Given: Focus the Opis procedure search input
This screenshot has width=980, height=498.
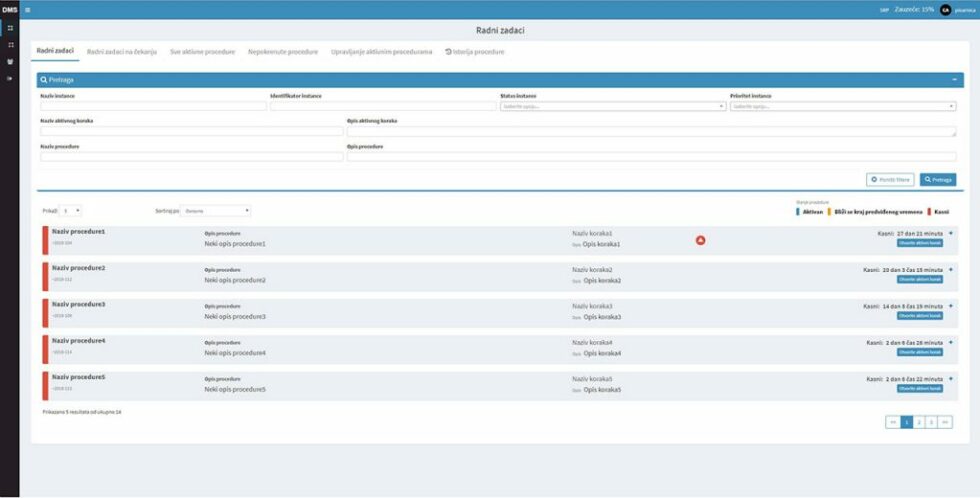Looking at the screenshot, I should click(652, 157).
